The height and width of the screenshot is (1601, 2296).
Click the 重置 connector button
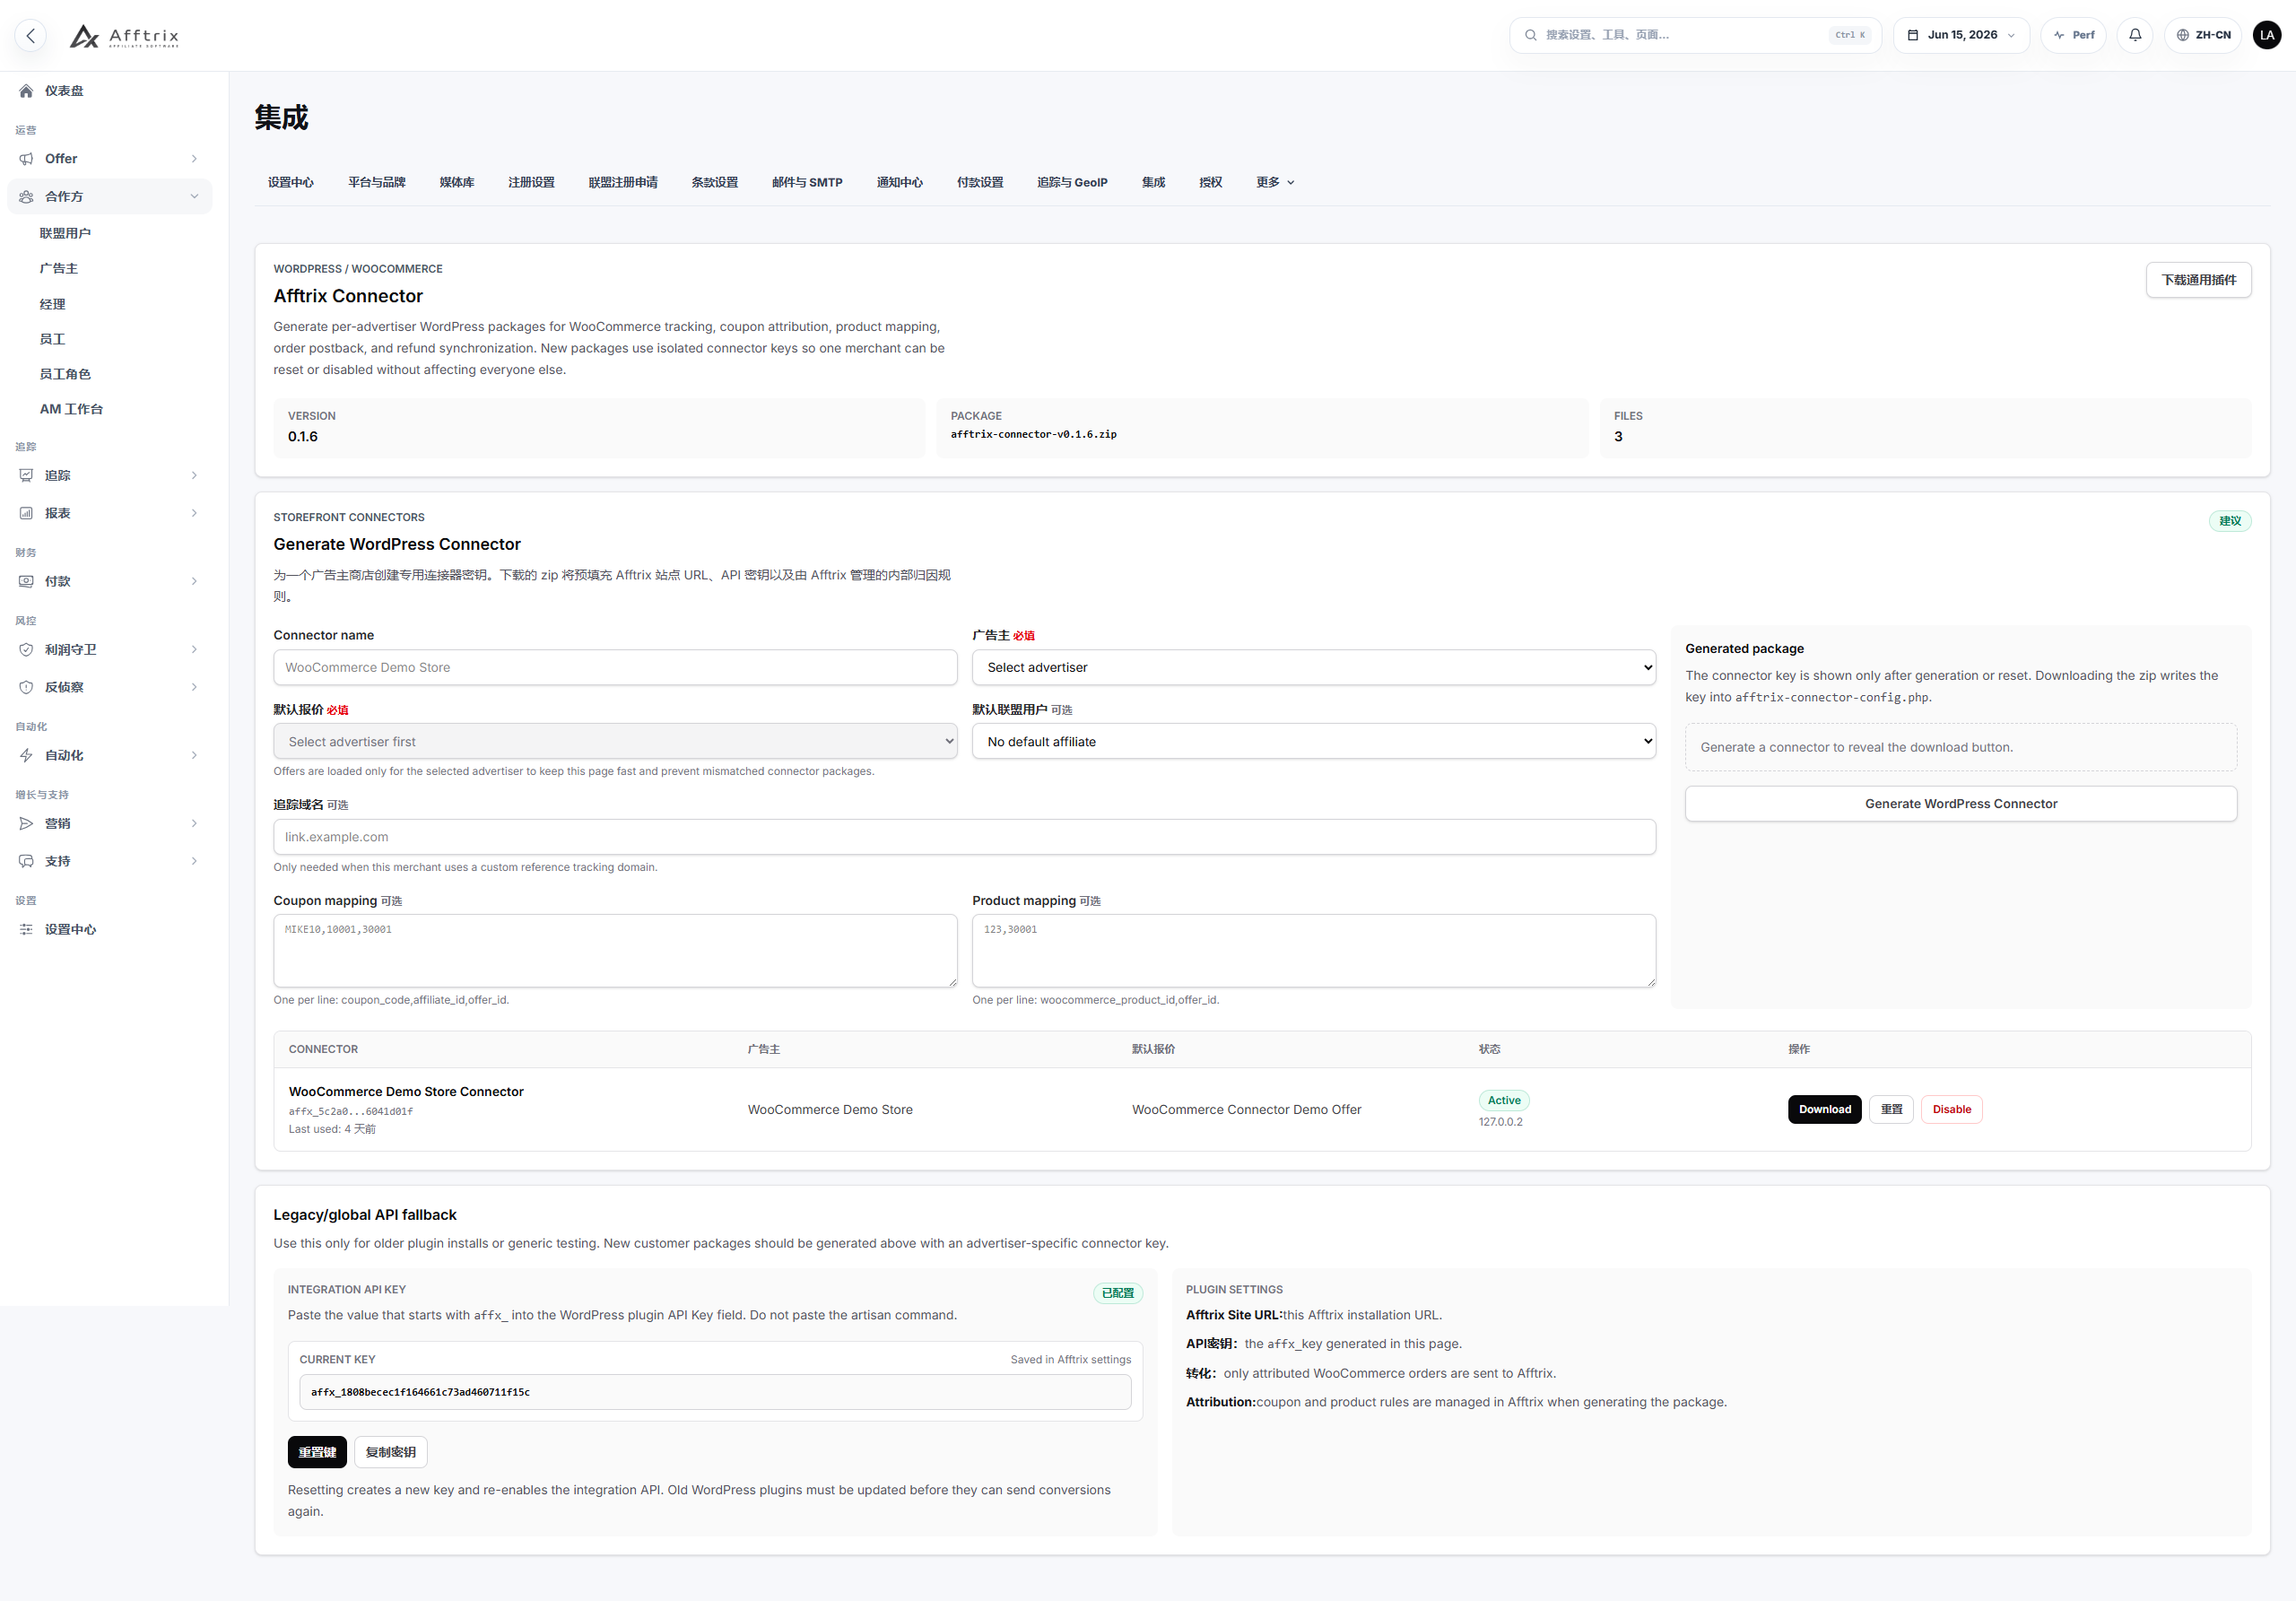(1891, 1110)
